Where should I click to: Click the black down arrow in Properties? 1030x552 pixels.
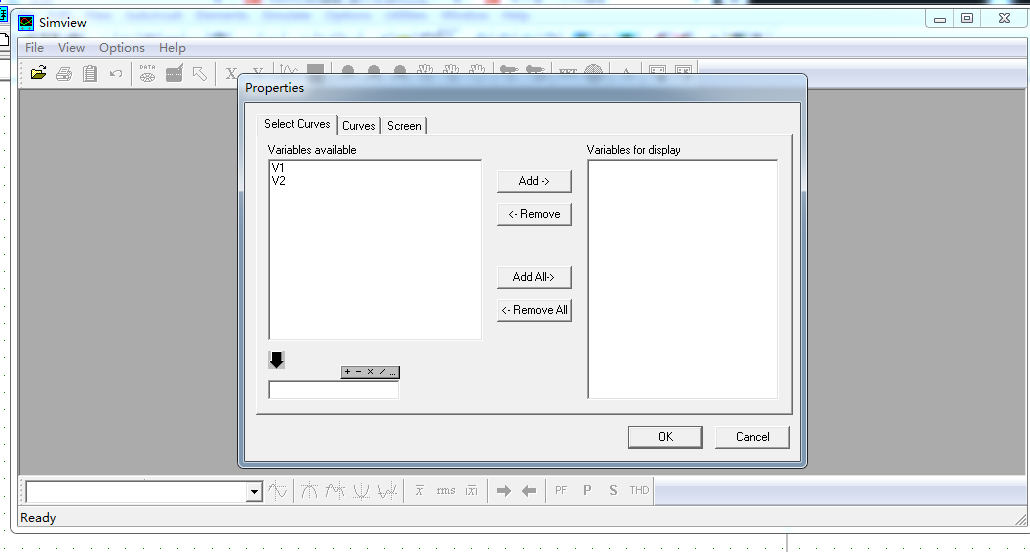(x=277, y=360)
